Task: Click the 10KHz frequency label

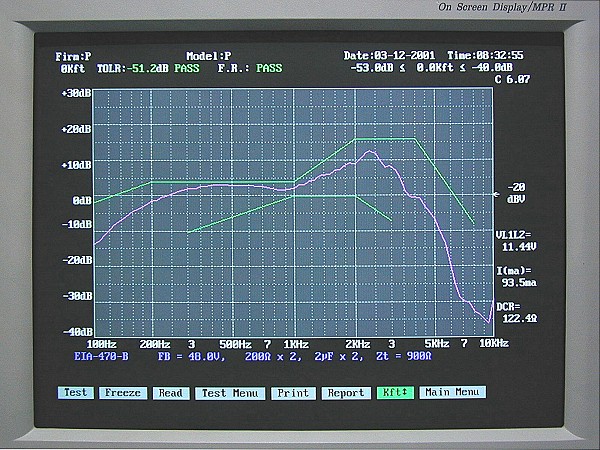Action: [x=494, y=343]
